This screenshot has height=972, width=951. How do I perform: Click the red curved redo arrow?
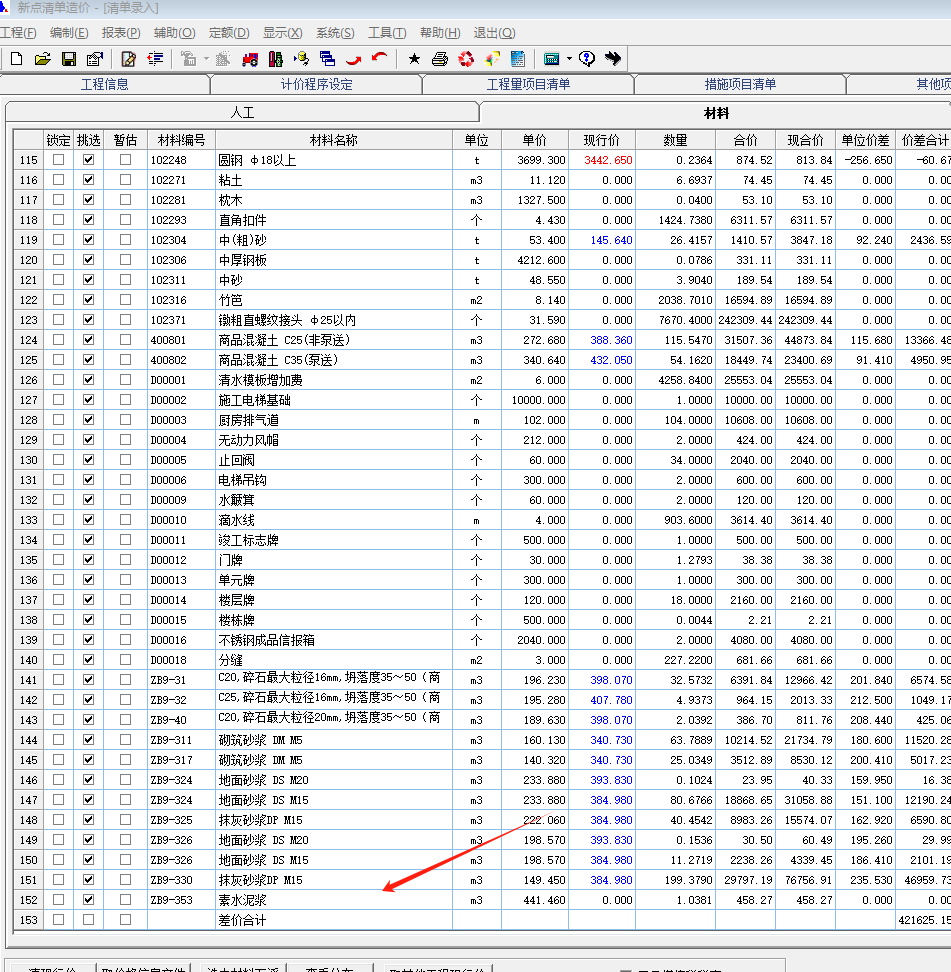click(x=353, y=59)
